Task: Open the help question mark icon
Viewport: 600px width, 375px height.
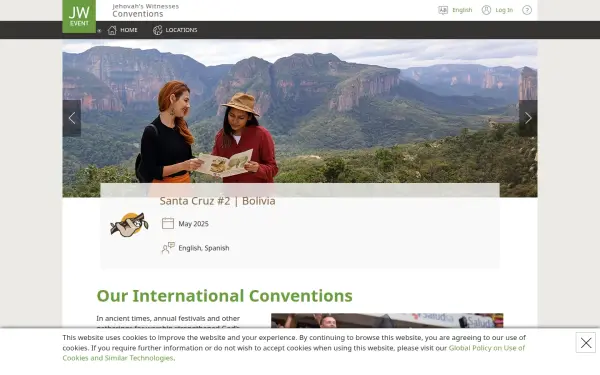Action: click(x=527, y=10)
